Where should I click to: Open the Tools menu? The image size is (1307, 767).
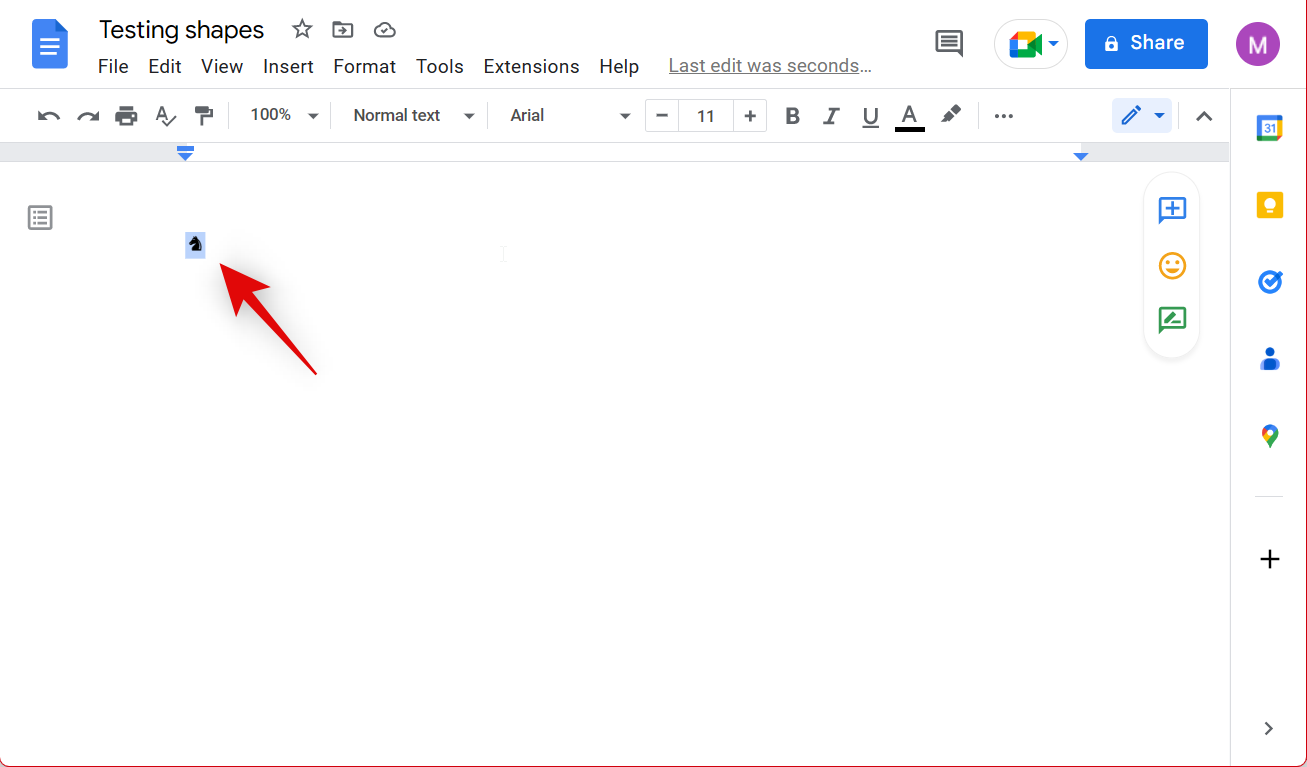coord(440,66)
